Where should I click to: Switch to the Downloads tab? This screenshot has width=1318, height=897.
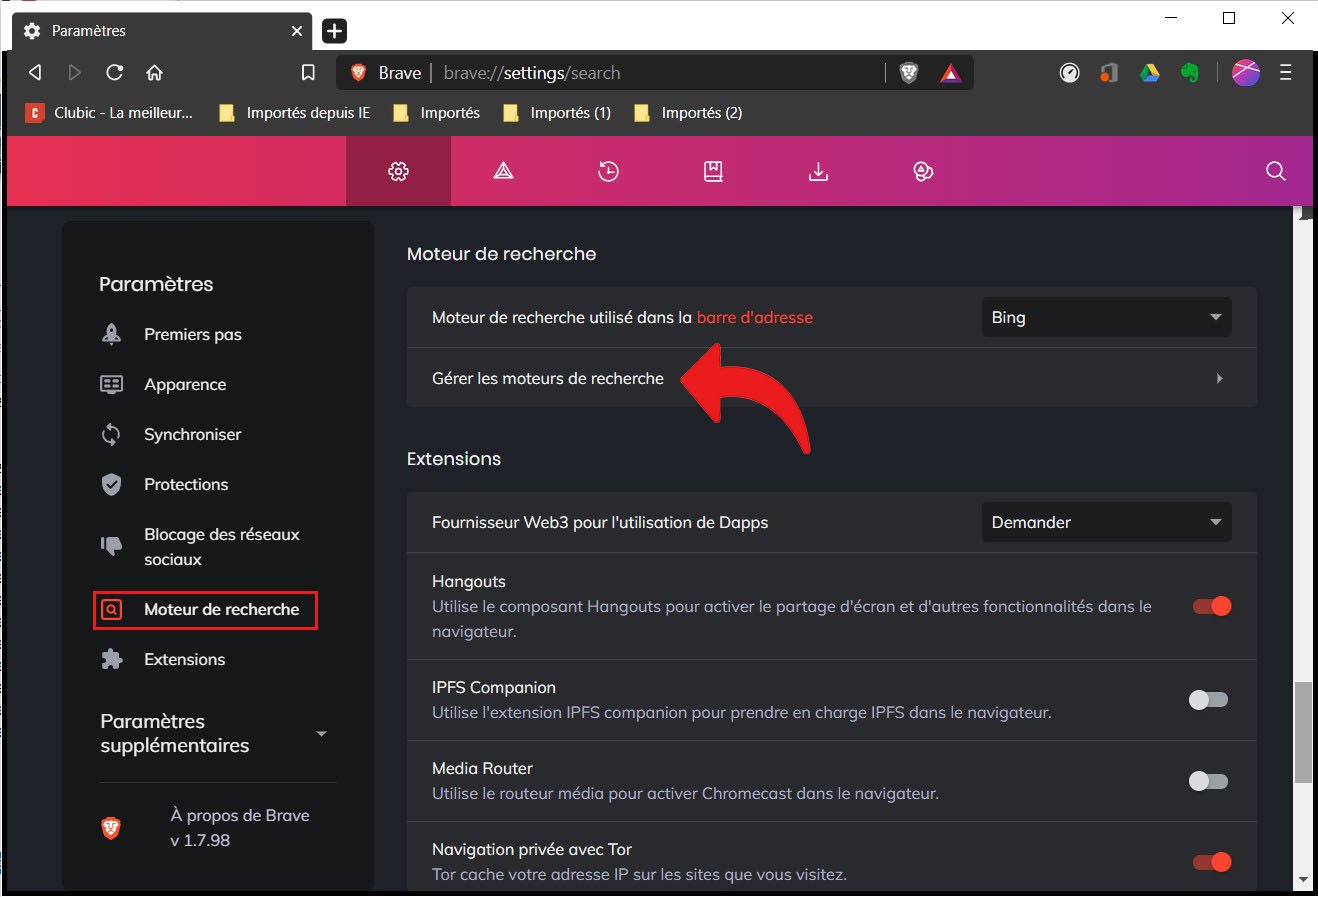[818, 171]
